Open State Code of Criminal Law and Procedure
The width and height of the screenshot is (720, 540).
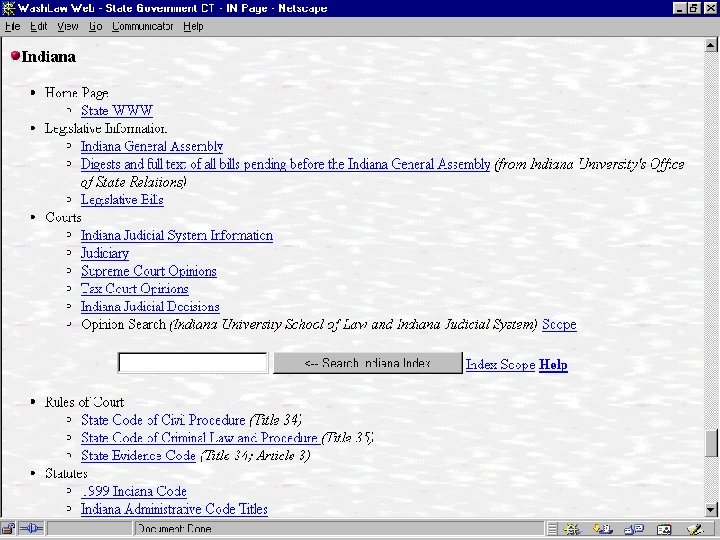point(201,438)
